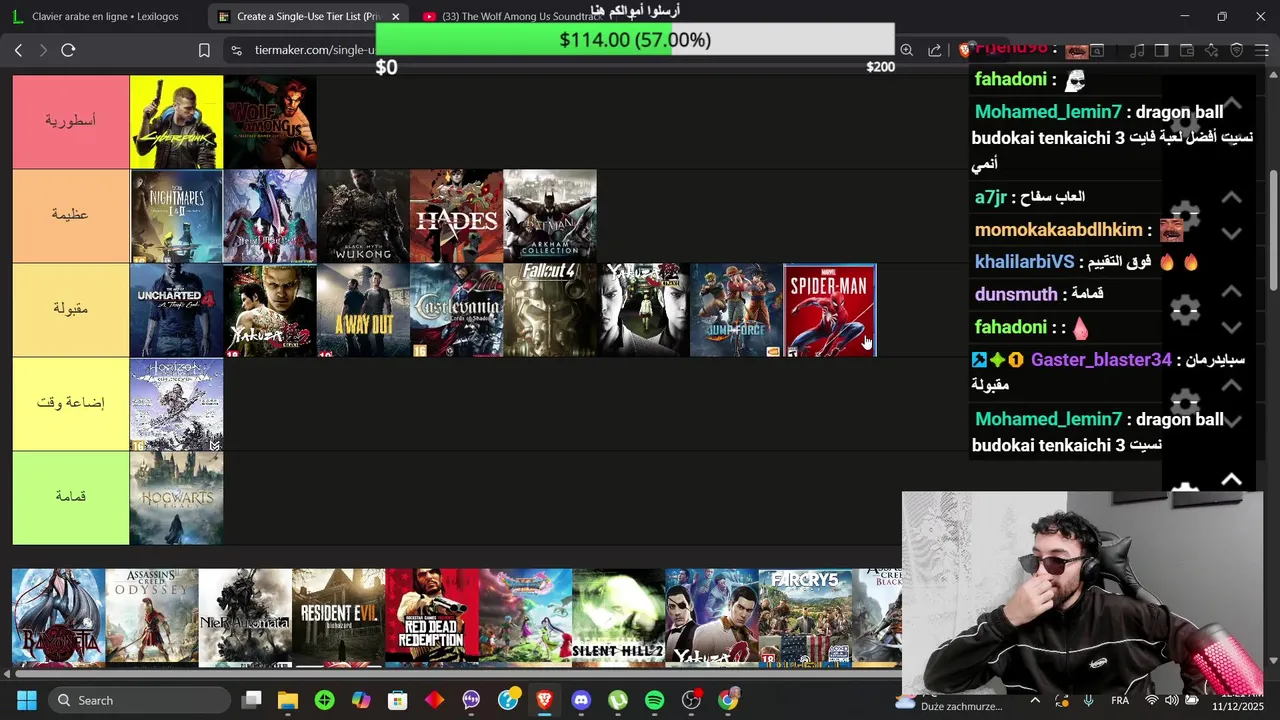Switch to Clavier arabe en ligne Lexilogos tab
Screen dimensions: 1280x720
[x=104, y=16]
